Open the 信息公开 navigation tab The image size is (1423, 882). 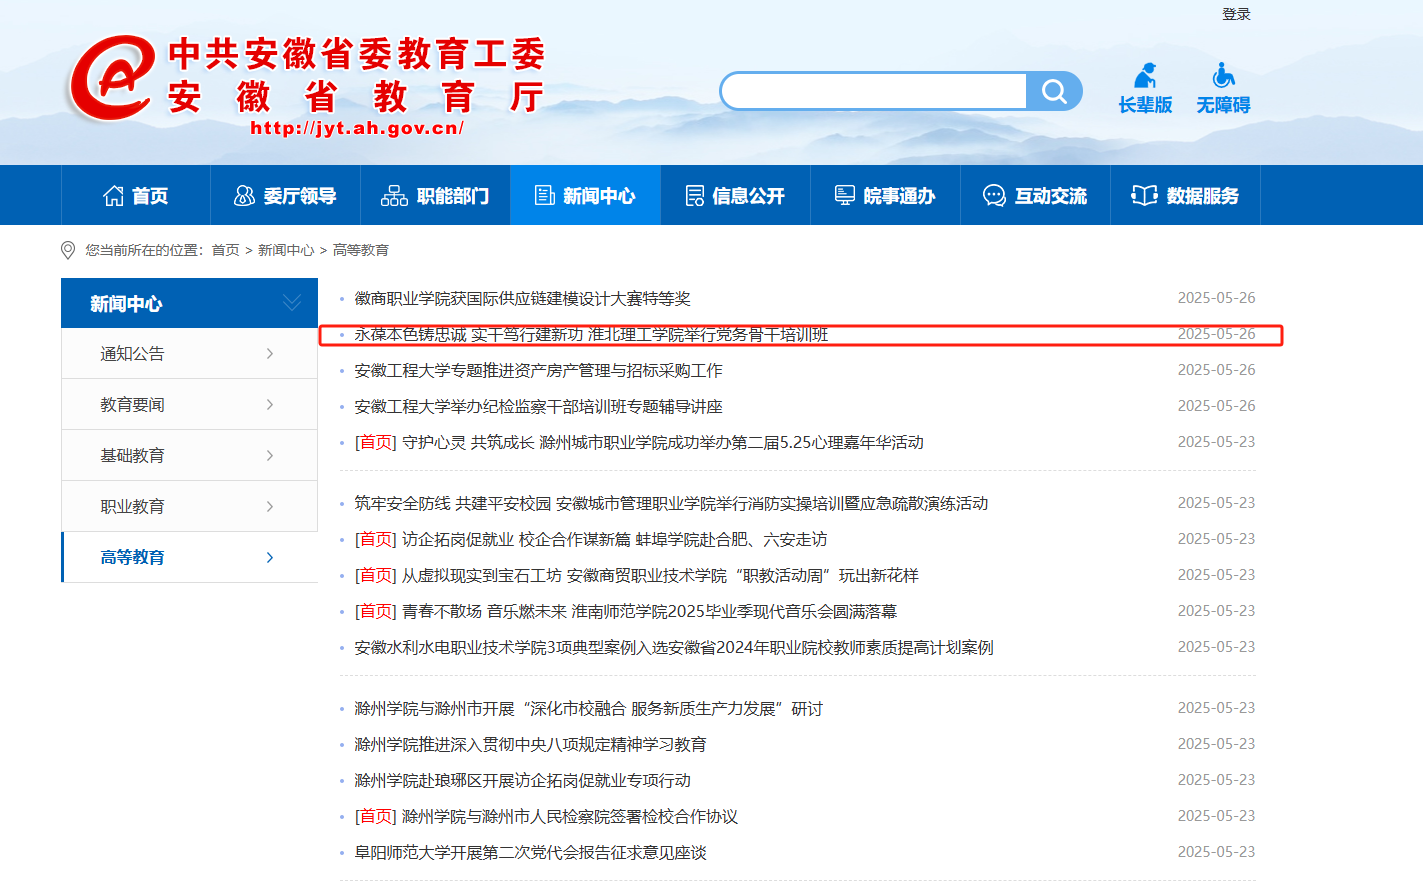pyautogui.click(x=735, y=196)
